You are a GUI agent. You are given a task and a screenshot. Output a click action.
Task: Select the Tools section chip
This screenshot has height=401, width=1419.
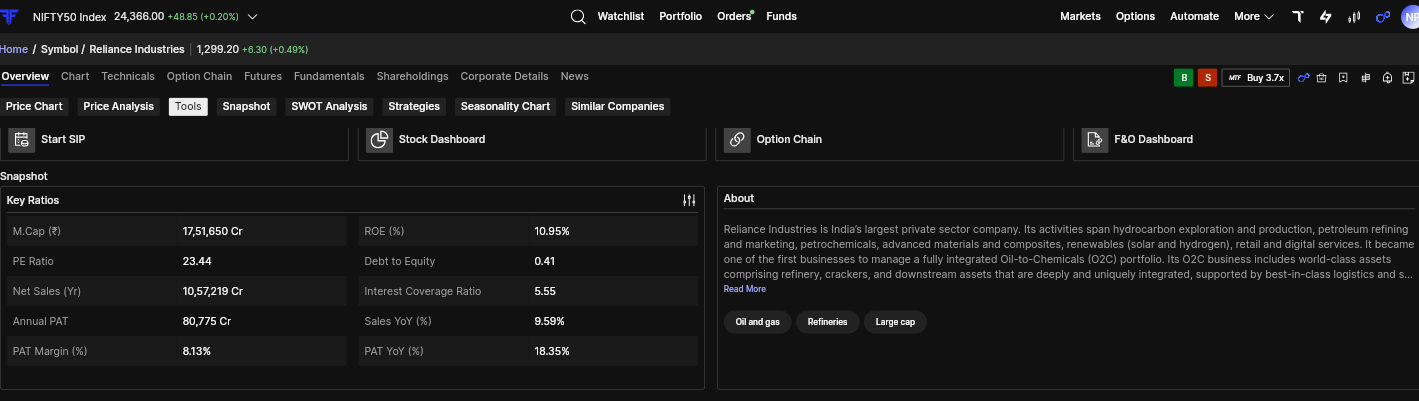tap(188, 106)
